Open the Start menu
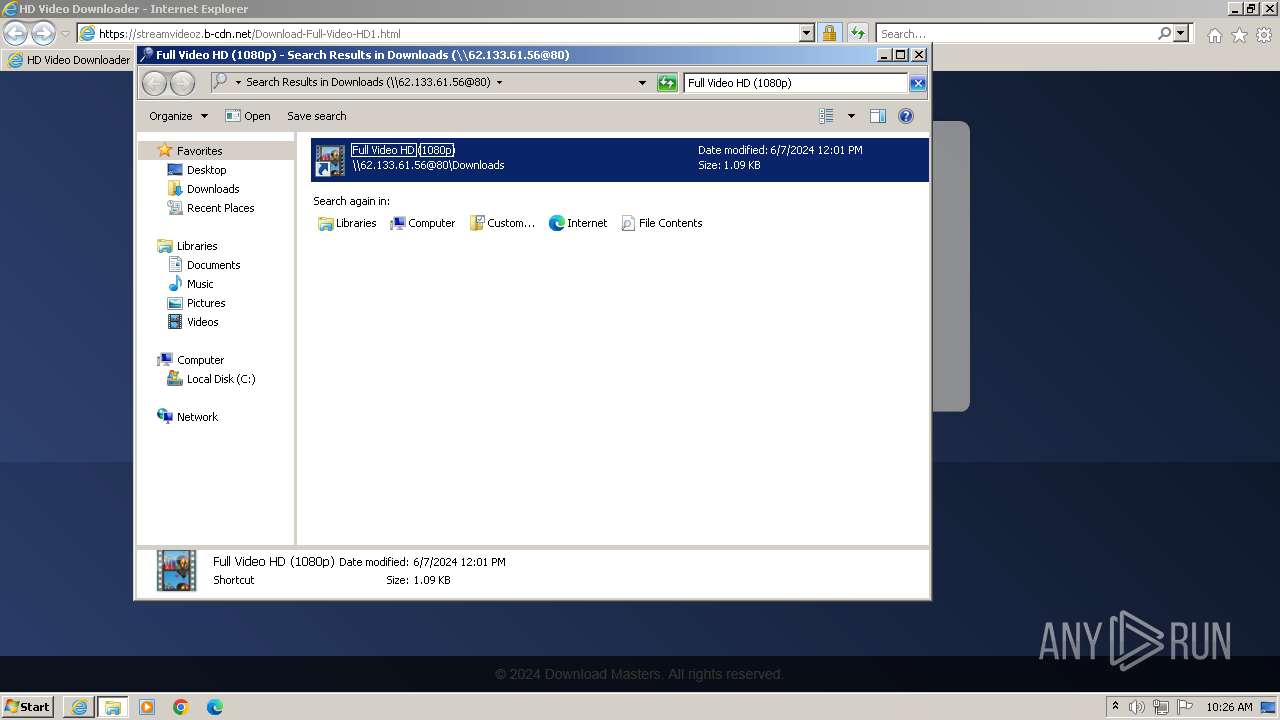 pos(28,706)
